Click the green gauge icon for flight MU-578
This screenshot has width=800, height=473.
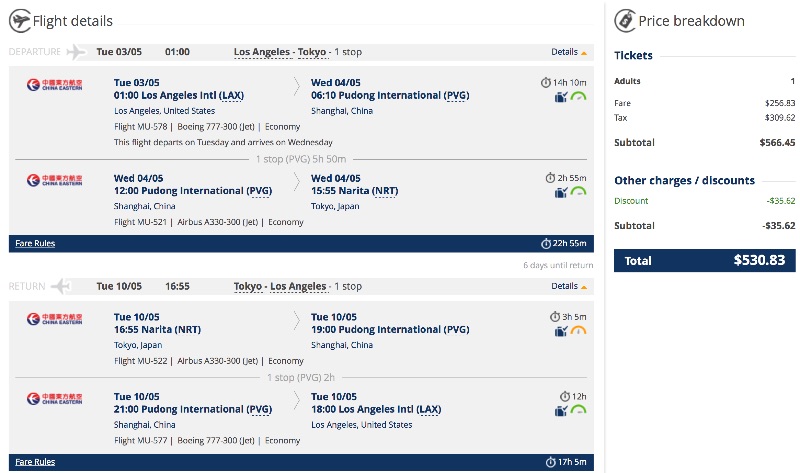(578, 96)
